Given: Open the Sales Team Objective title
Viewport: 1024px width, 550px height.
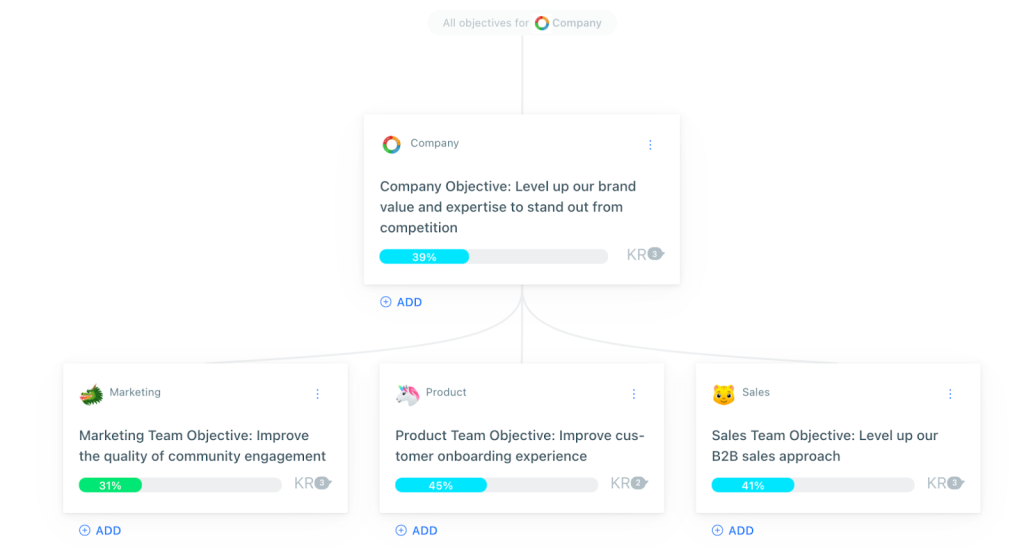Looking at the screenshot, I should pyautogui.click(x=824, y=446).
